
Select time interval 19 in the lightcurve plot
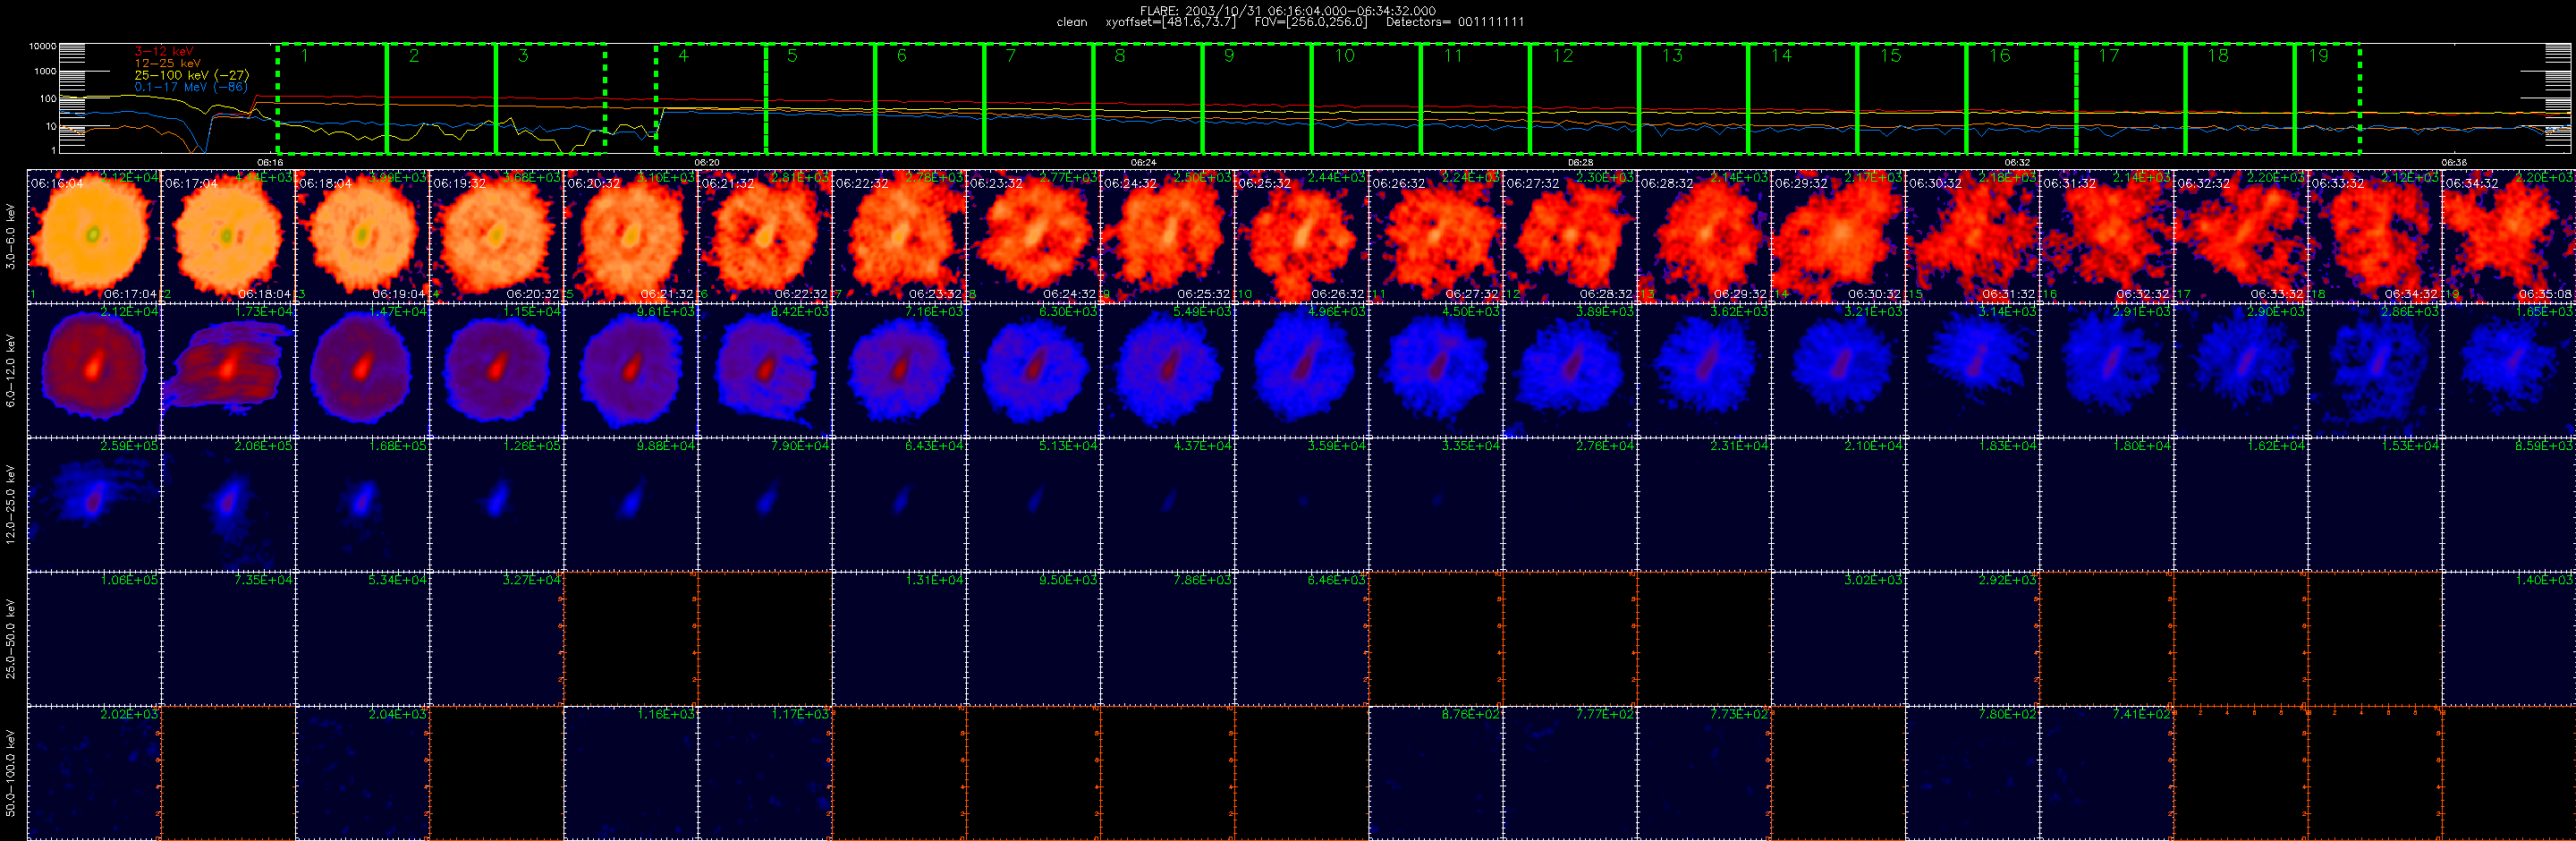coord(2327,99)
